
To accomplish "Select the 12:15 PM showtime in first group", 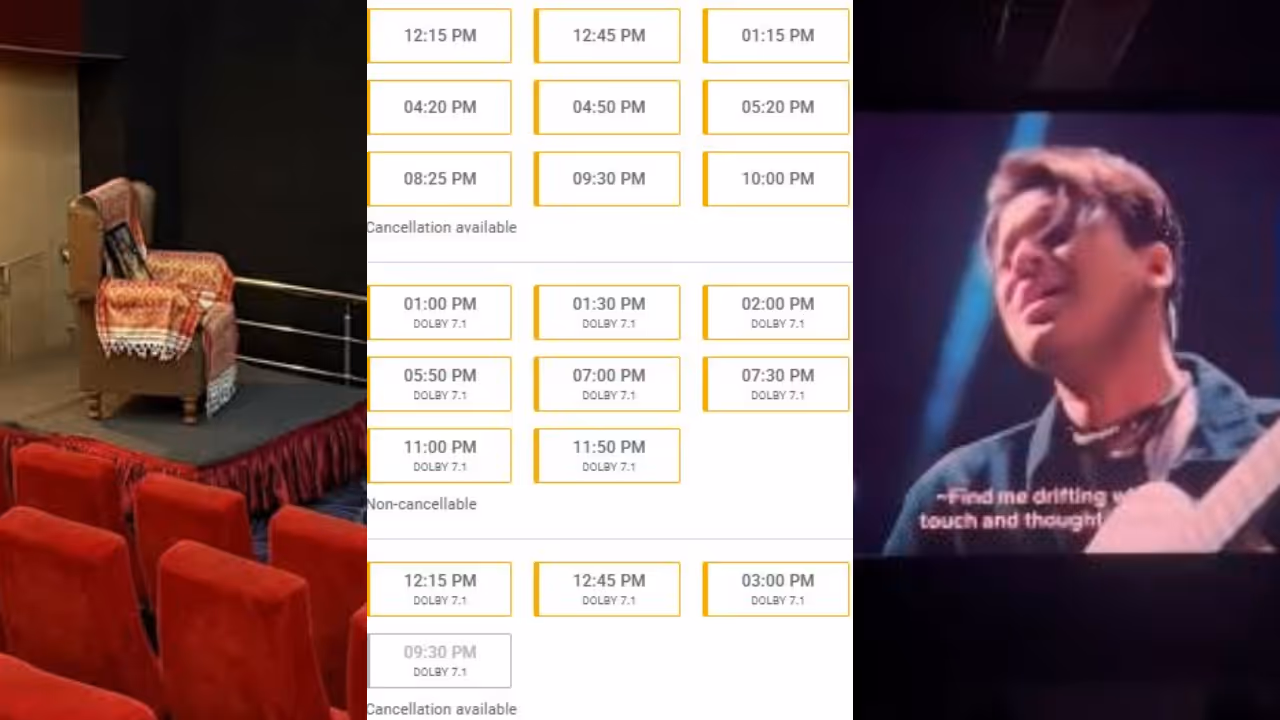I will click(440, 35).
